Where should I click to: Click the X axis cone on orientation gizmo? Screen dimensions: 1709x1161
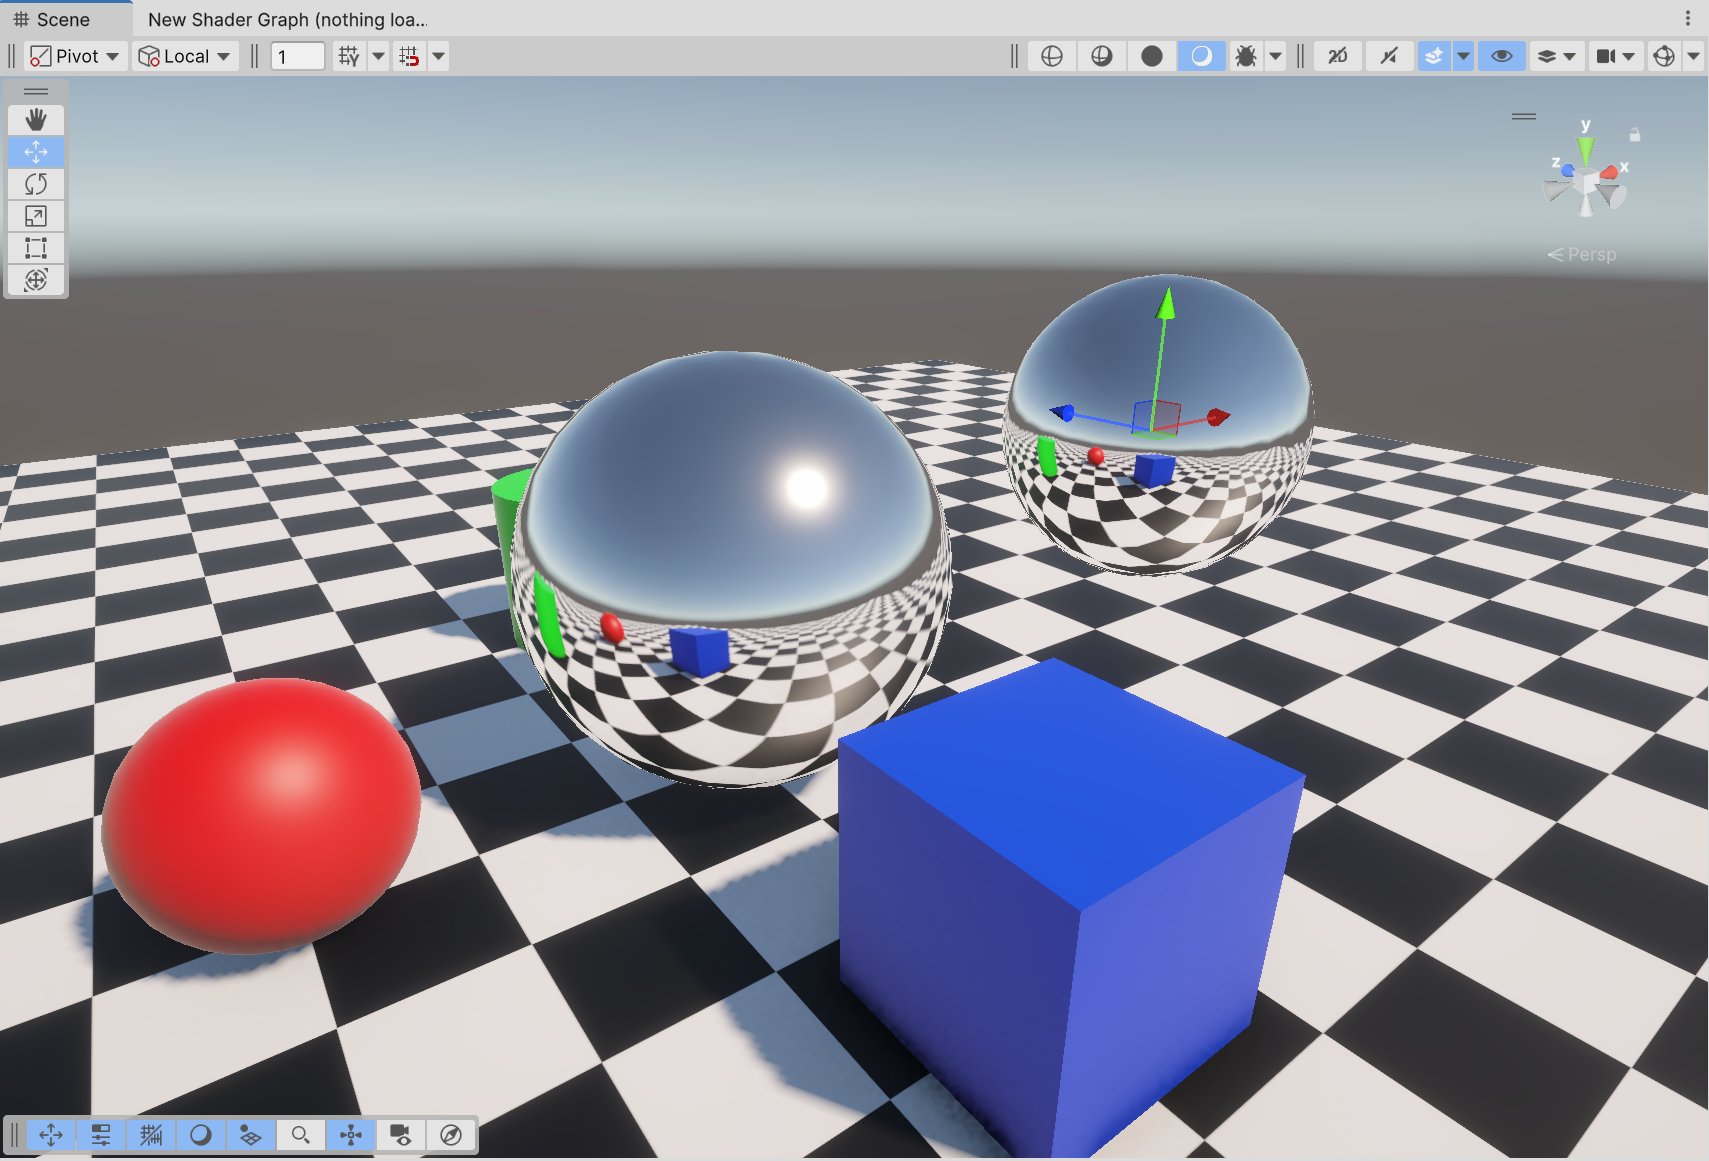(x=1610, y=173)
